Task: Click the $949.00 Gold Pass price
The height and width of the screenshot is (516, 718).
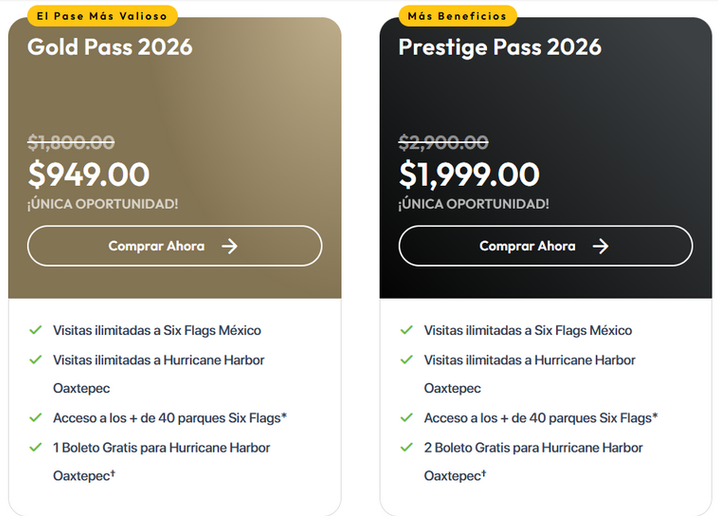Action: pos(89,174)
